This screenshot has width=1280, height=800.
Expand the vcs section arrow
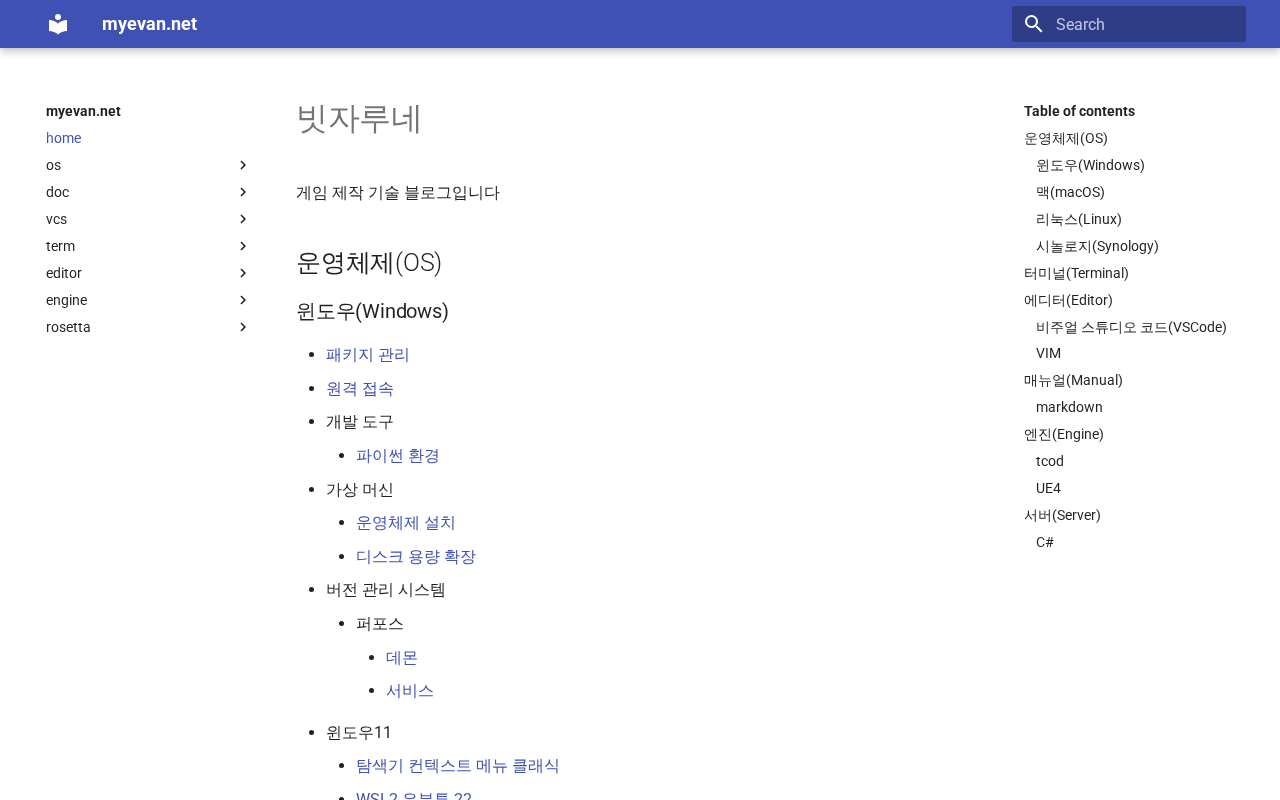[x=243, y=219]
